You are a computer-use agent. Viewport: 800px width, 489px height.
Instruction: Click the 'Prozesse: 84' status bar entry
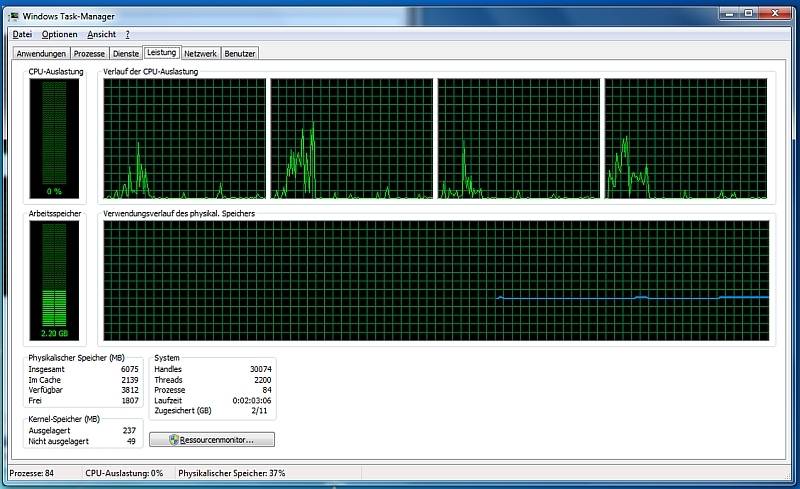click(32, 473)
